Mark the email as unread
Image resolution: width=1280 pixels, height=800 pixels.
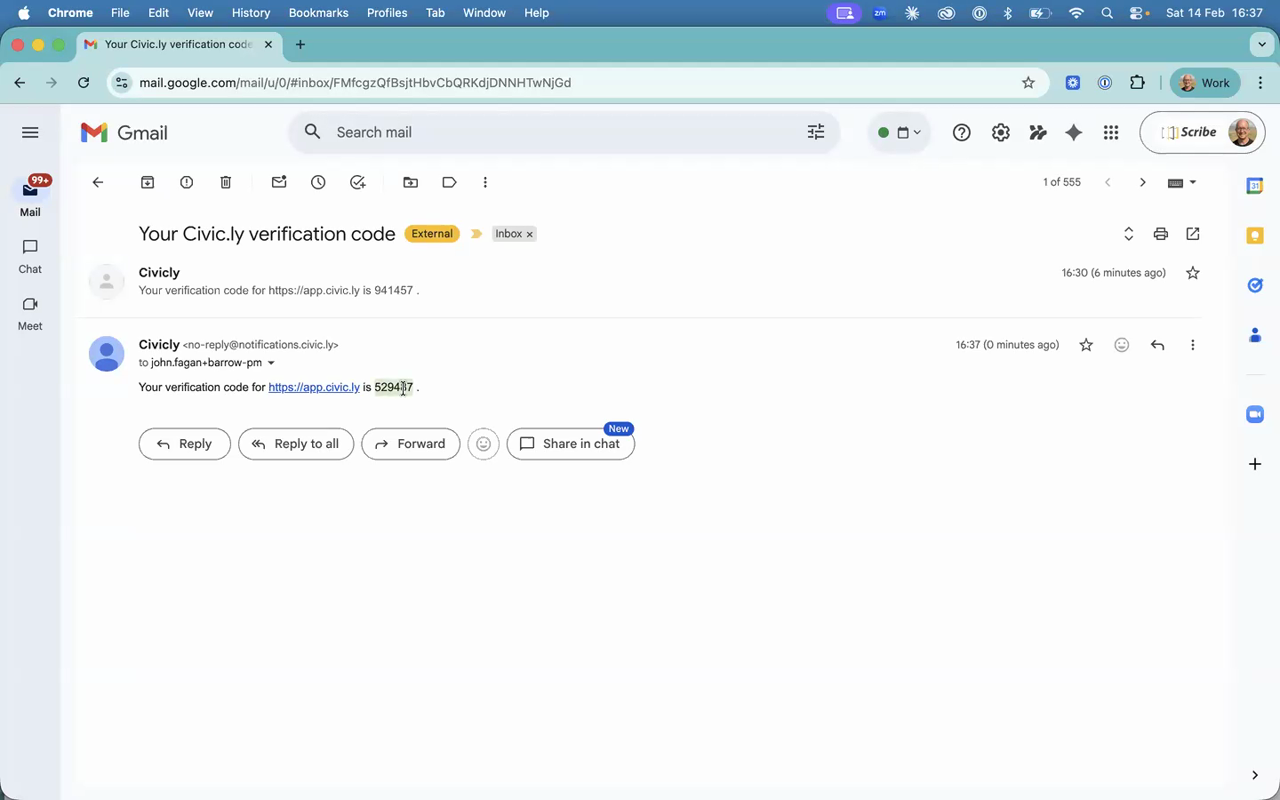(x=279, y=182)
